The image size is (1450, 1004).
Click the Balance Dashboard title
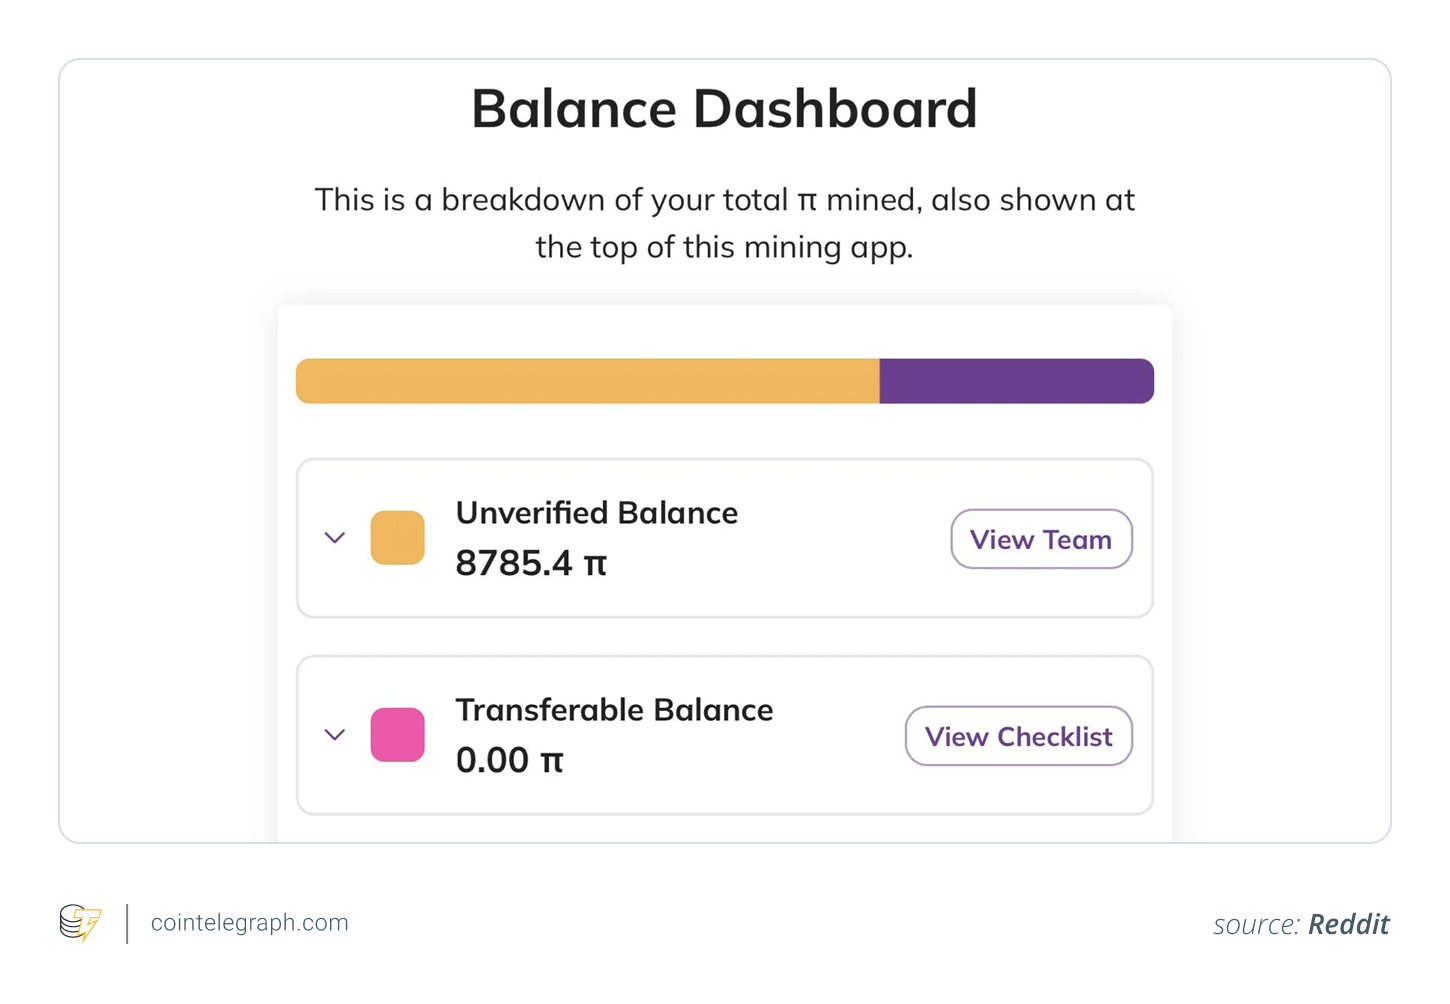tap(724, 108)
